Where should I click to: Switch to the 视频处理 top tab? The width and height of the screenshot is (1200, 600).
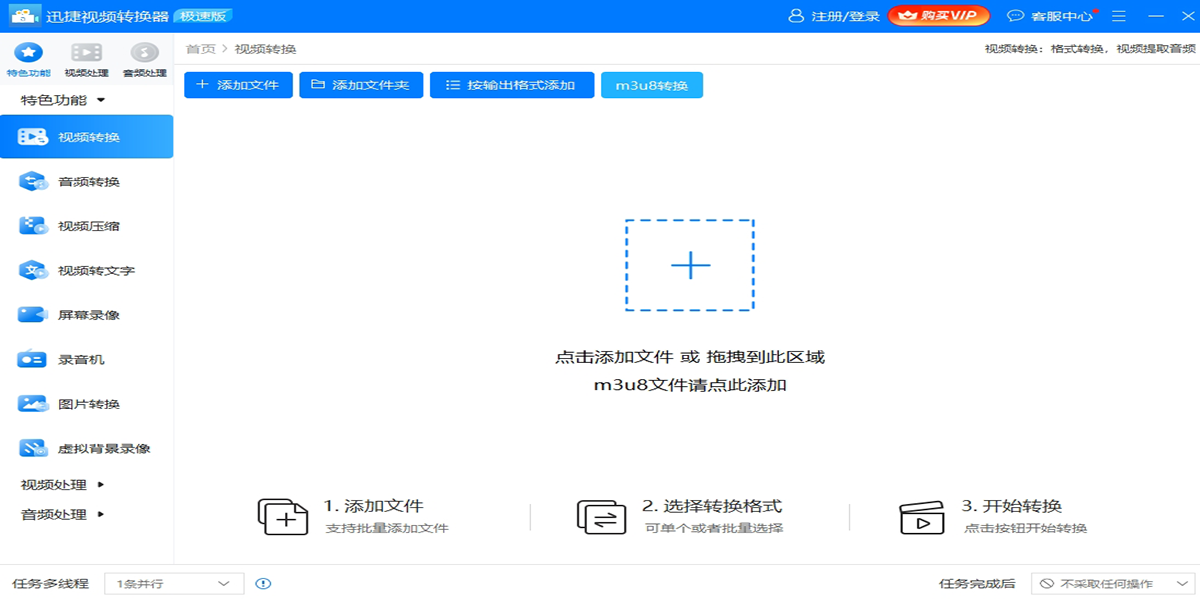click(86, 58)
